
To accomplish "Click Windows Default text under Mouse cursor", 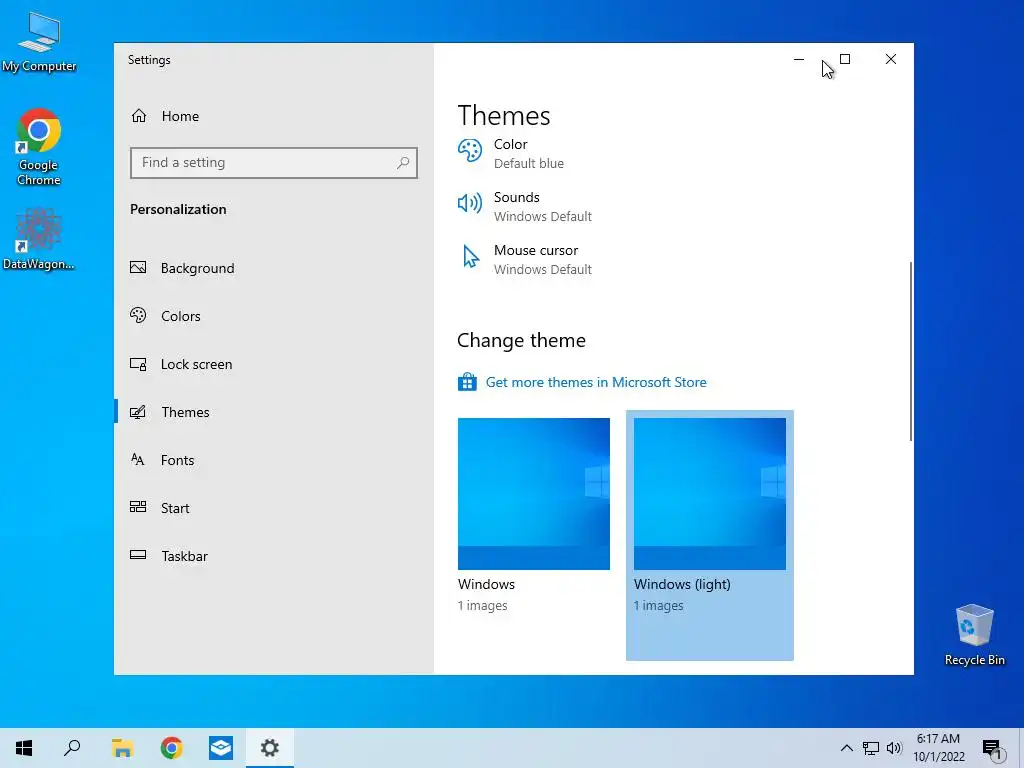I will (x=543, y=270).
